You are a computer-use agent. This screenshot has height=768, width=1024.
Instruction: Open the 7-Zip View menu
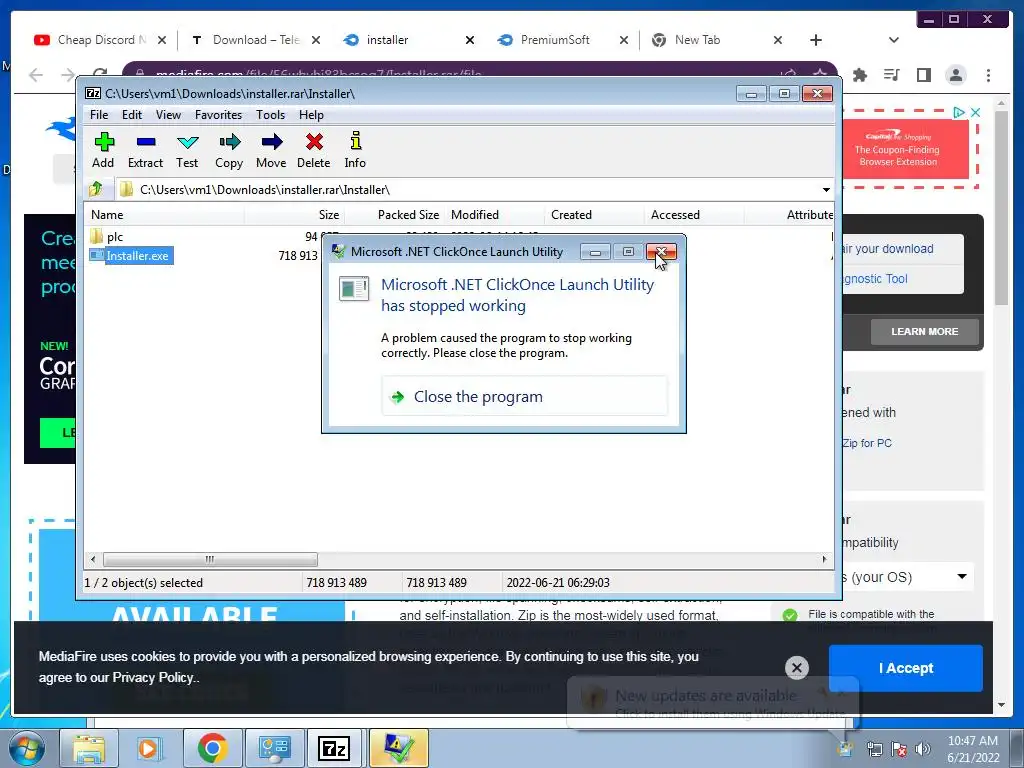(x=168, y=115)
